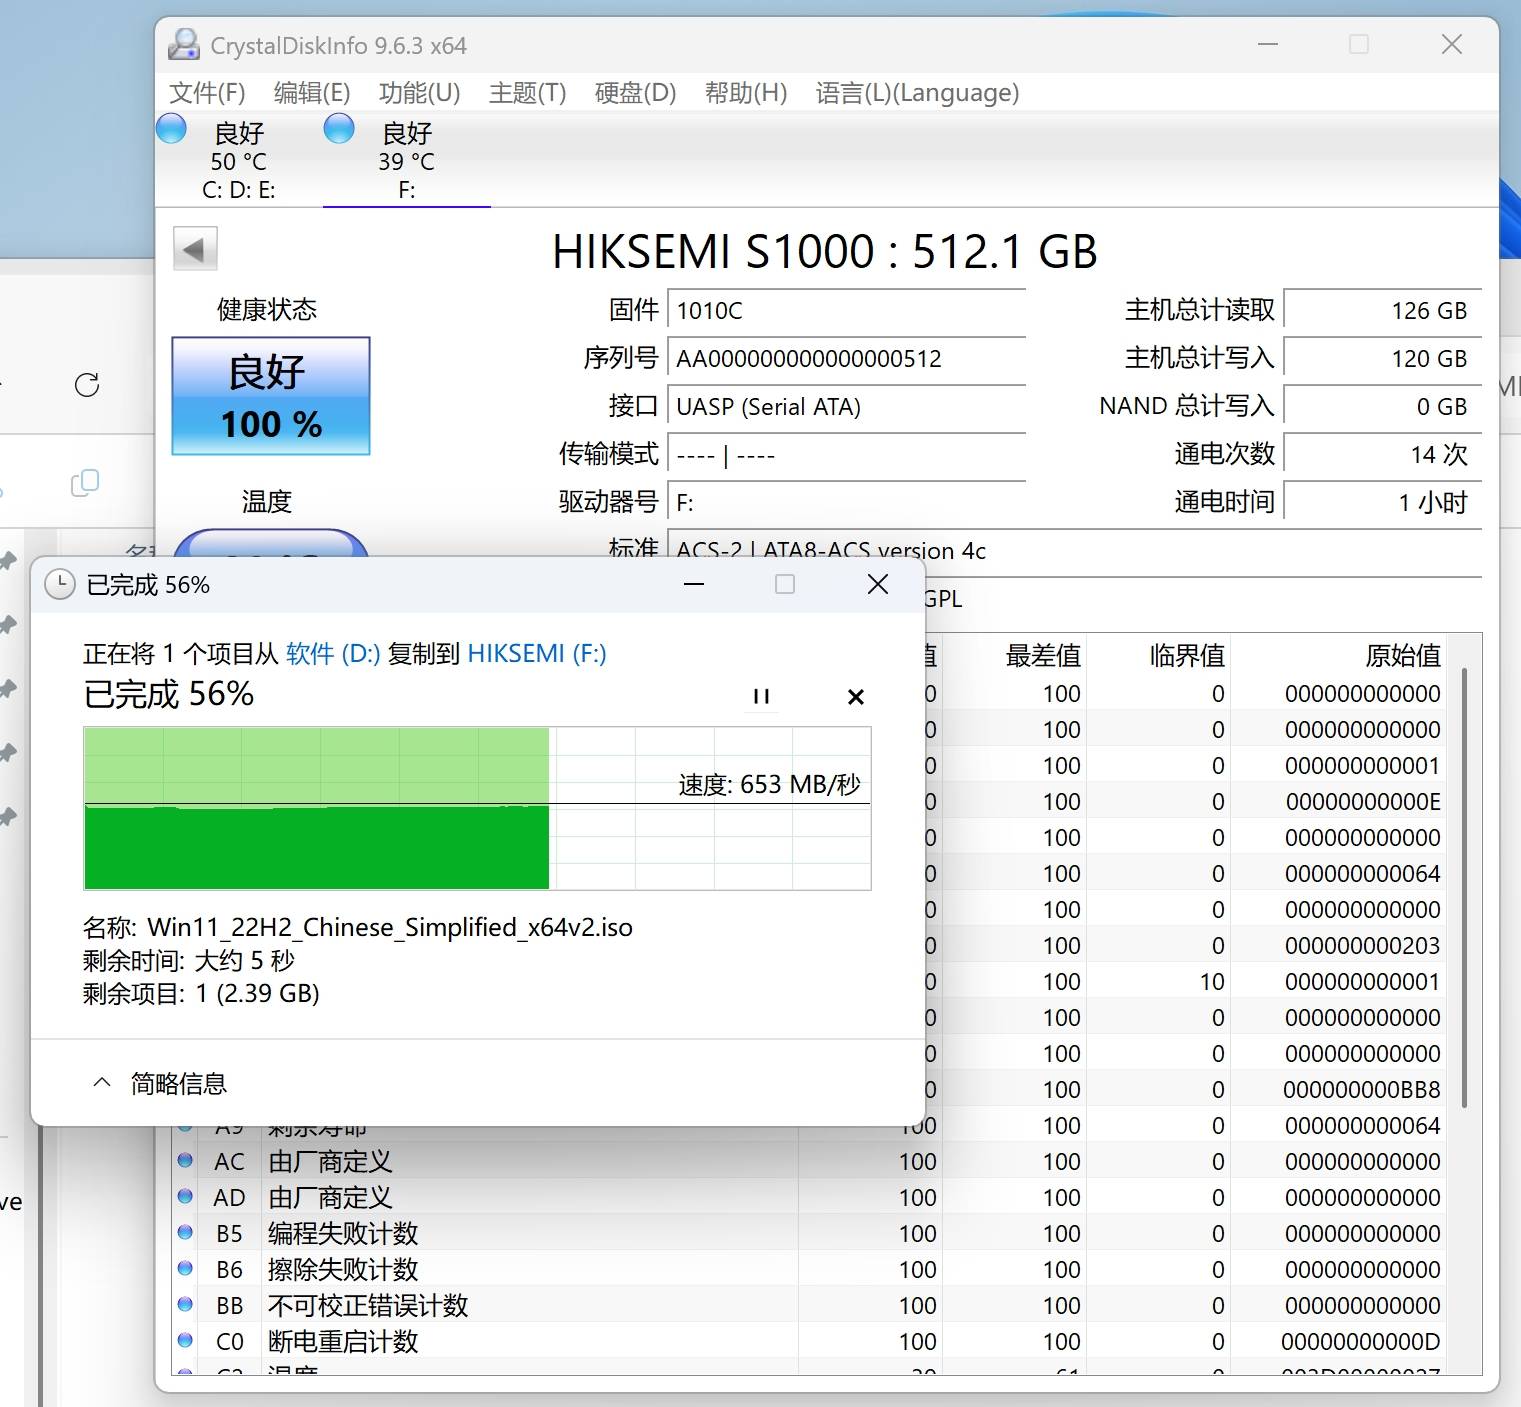This screenshot has width=1521, height=1407.
Task: Switch to the F: disk tab at 39 °C
Action: [407, 160]
